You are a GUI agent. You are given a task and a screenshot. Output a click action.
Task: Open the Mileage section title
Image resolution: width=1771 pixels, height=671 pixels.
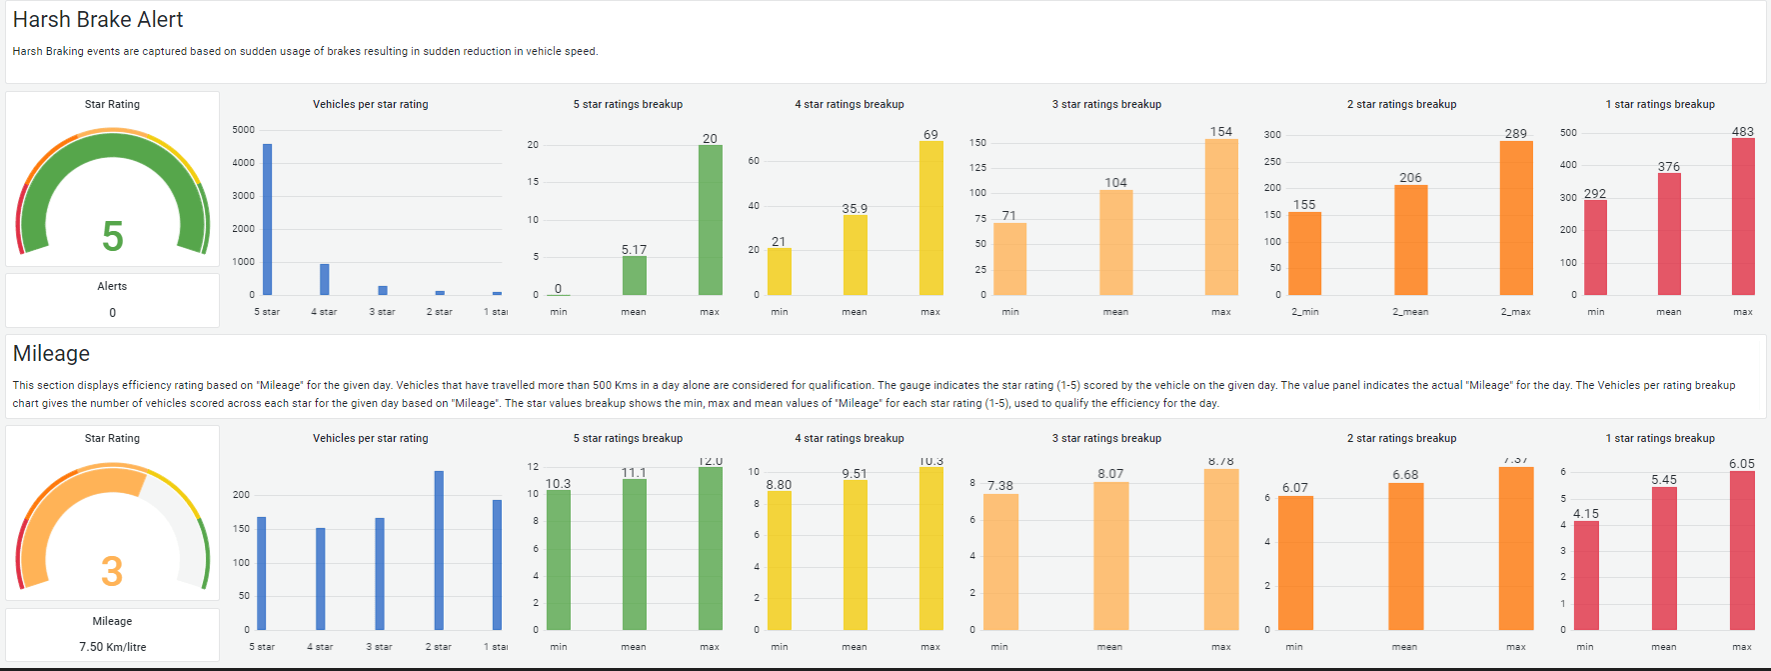(51, 353)
